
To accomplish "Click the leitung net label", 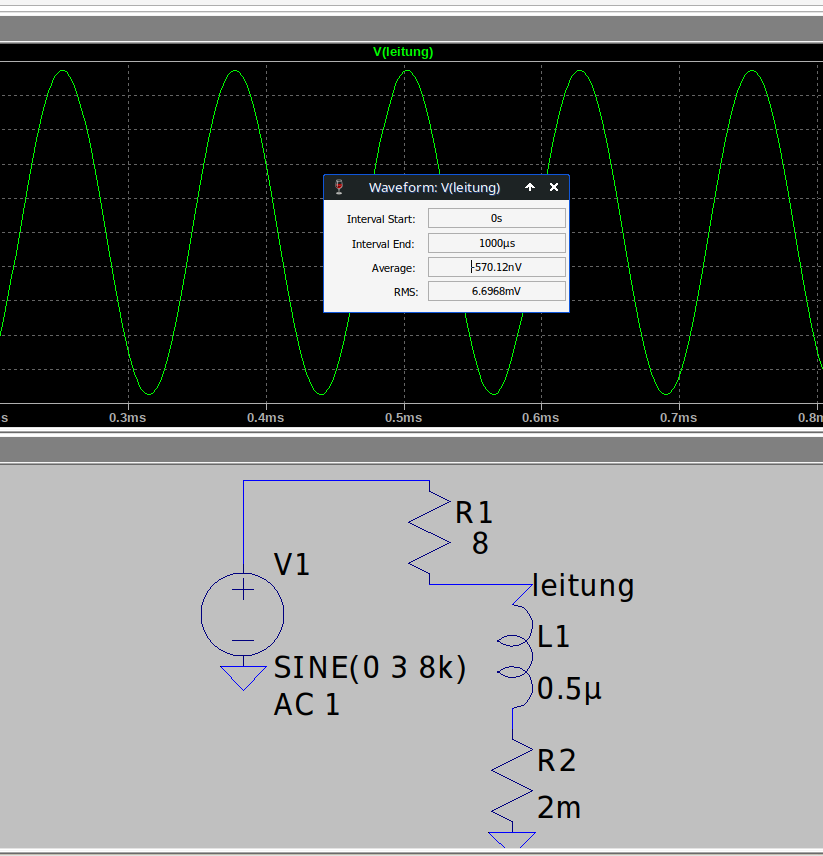I will coord(583,584).
